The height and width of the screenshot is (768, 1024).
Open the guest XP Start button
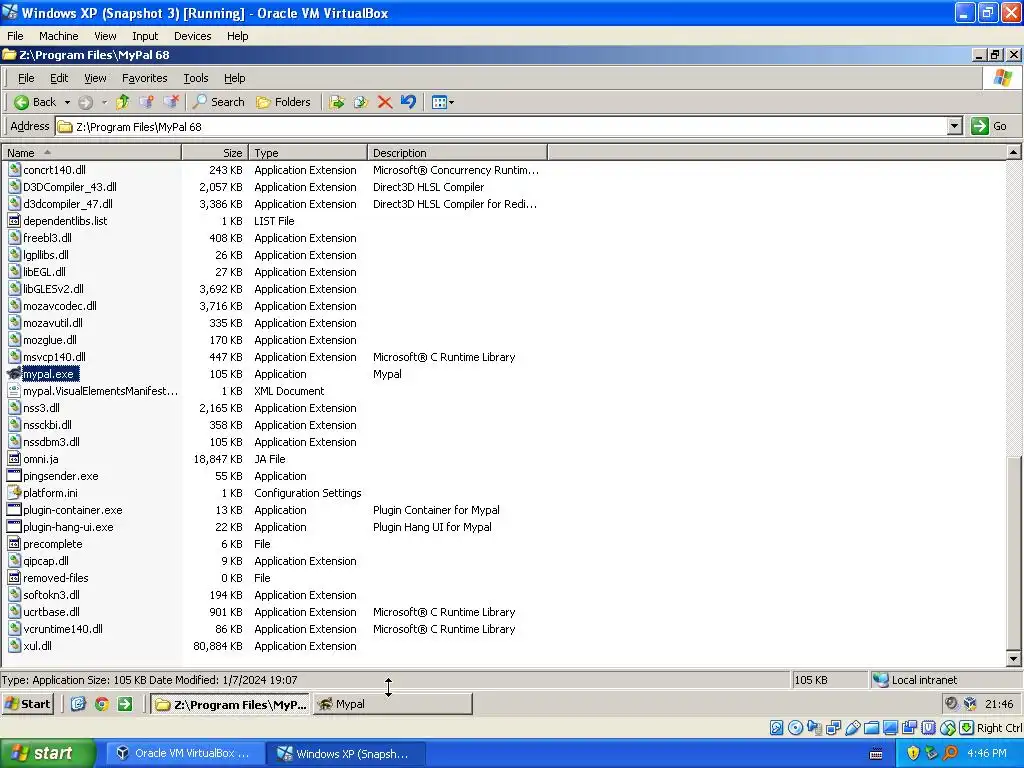[x=27, y=704]
